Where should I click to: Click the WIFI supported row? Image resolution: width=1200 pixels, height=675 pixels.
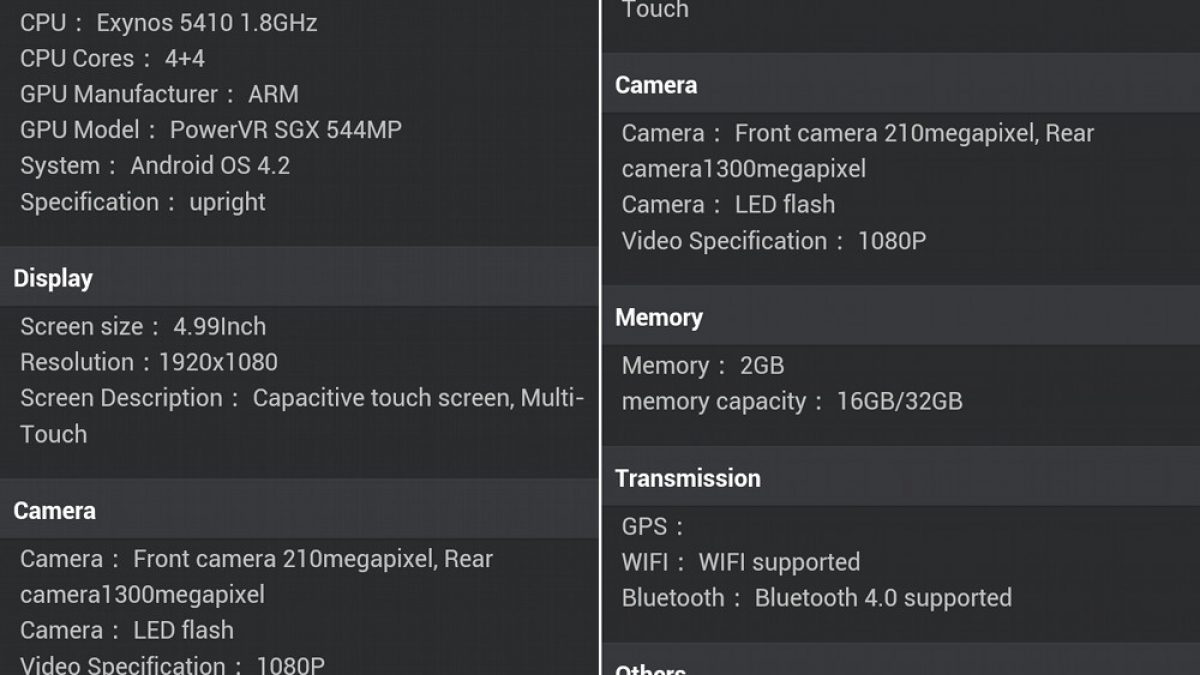[x=741, y=562]
